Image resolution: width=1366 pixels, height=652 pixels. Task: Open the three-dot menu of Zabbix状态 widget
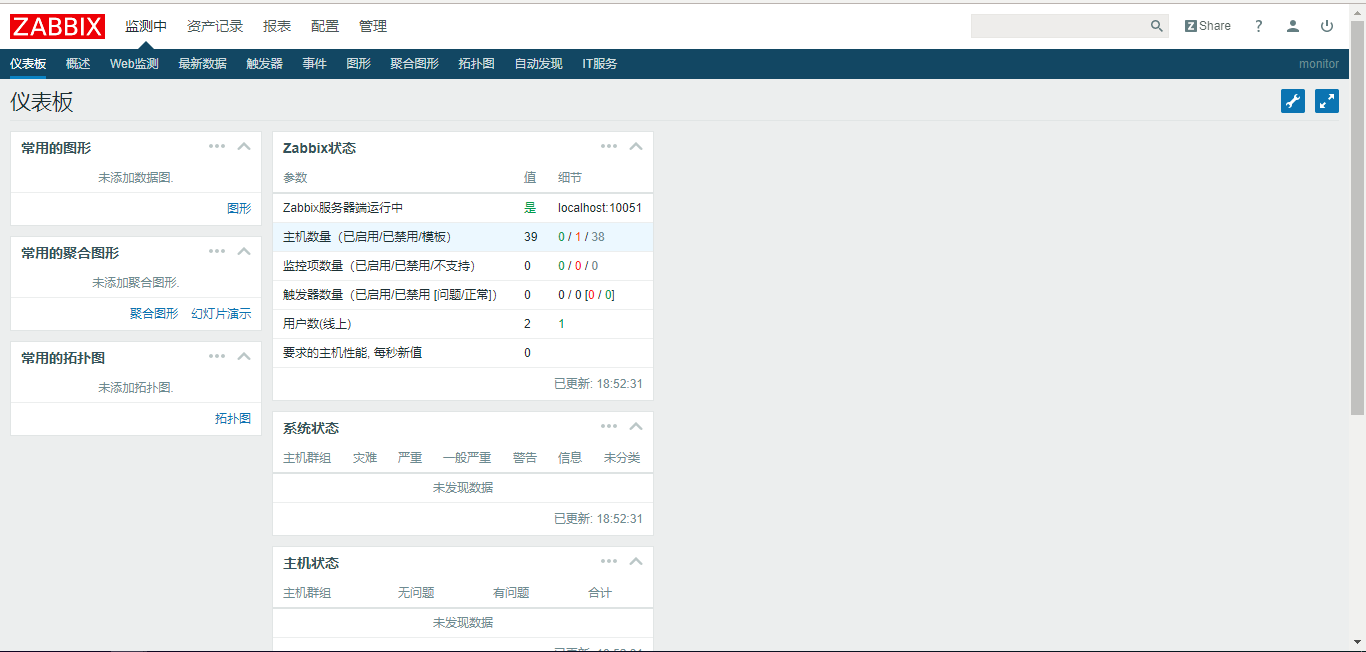coord(609,146)
